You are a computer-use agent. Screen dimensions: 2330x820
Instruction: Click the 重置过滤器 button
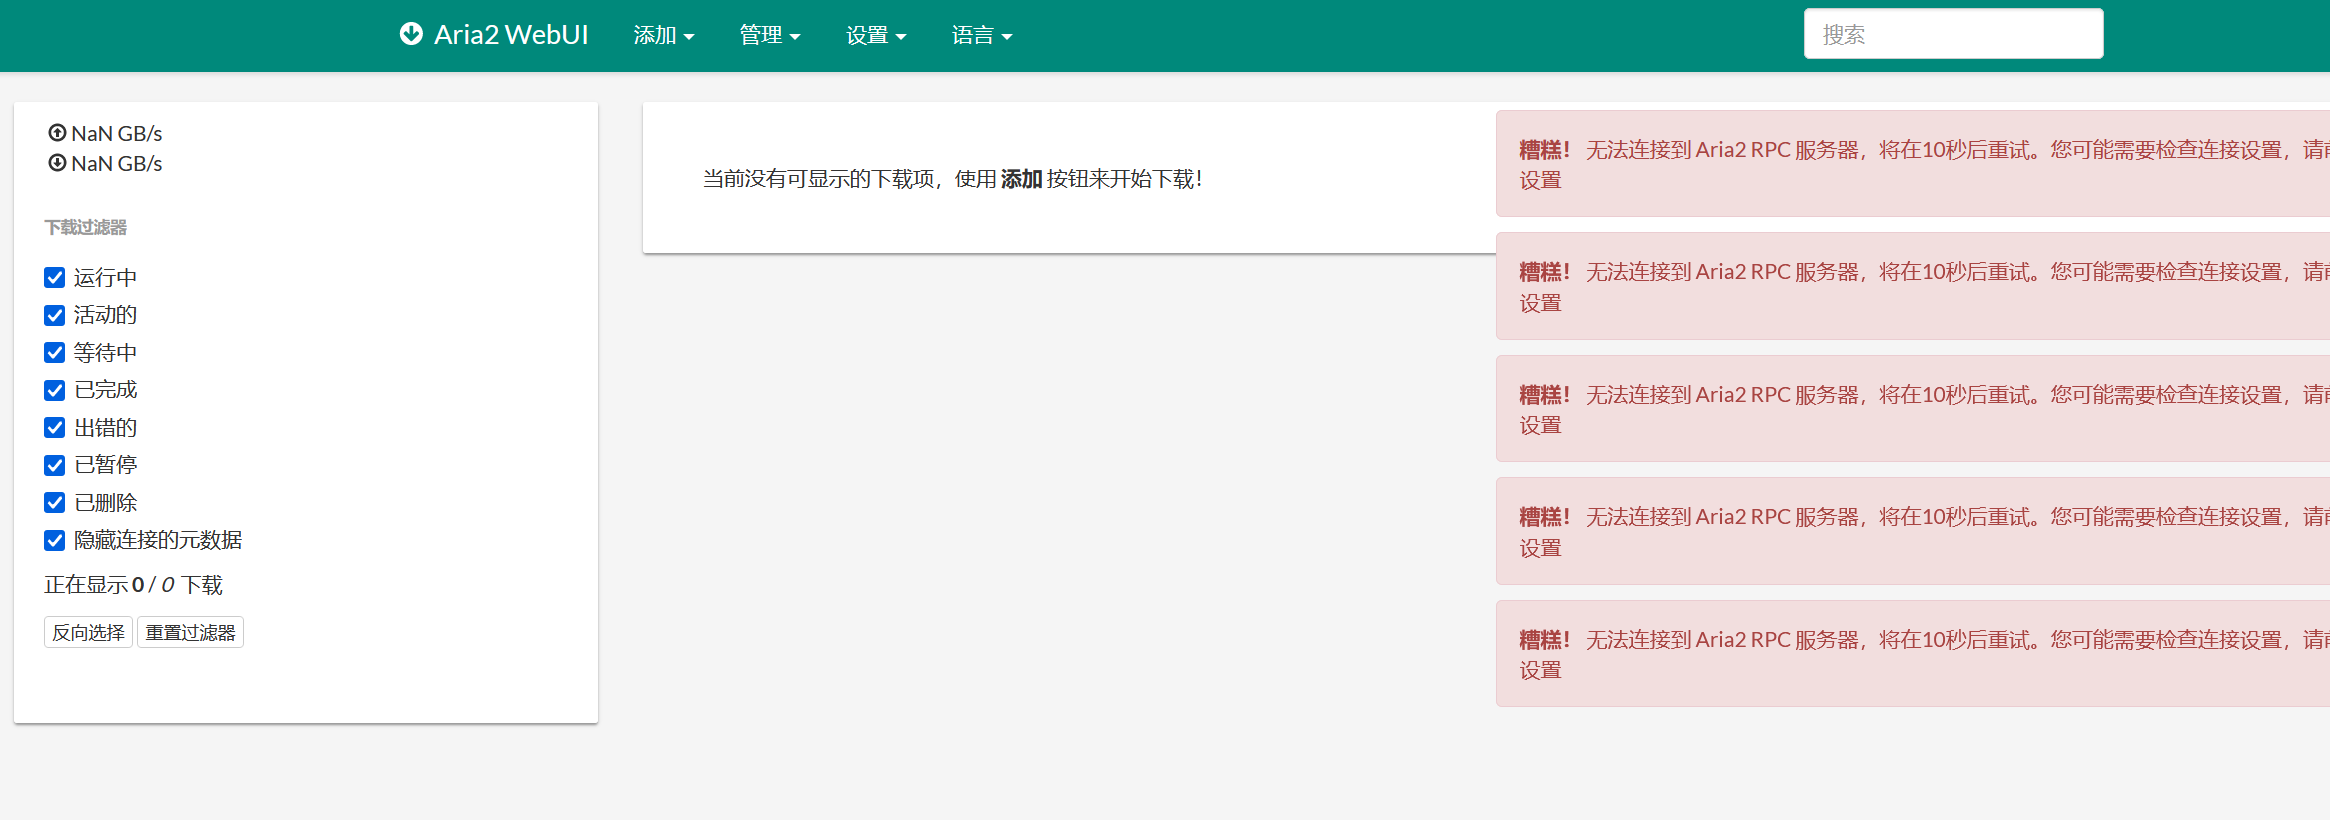pos(190,633)
